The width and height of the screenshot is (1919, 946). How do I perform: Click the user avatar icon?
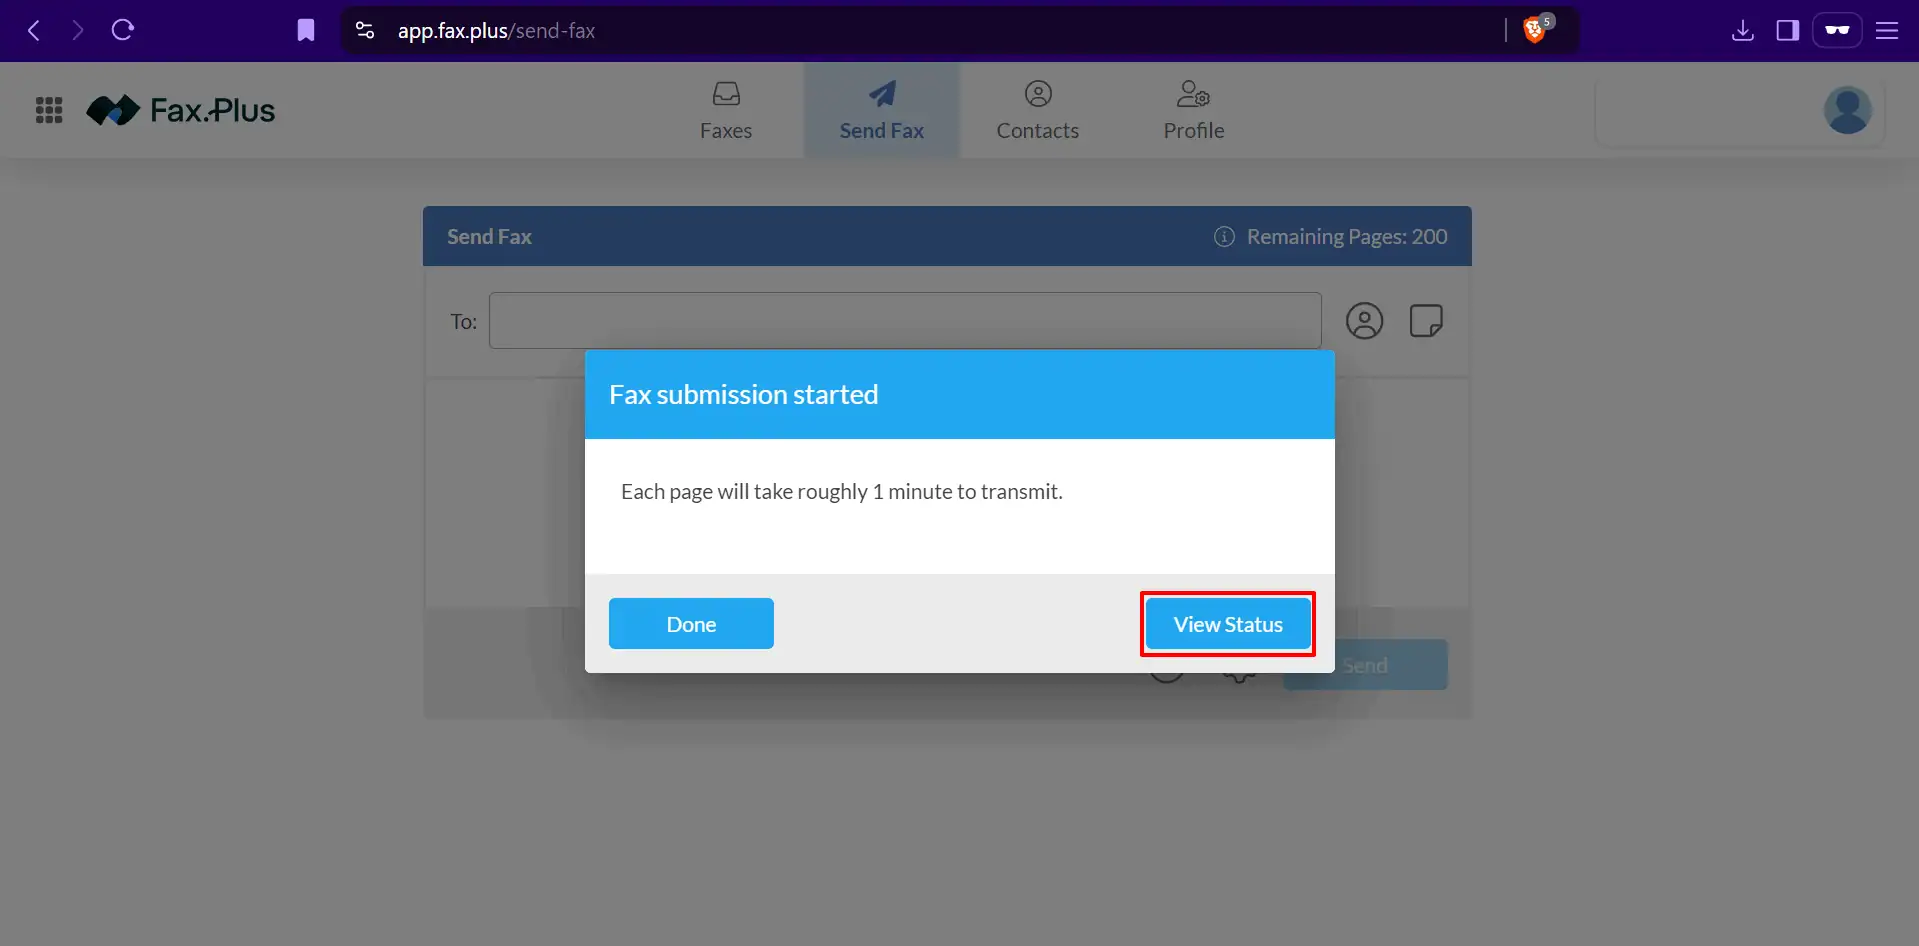(x=1847, y=110)
